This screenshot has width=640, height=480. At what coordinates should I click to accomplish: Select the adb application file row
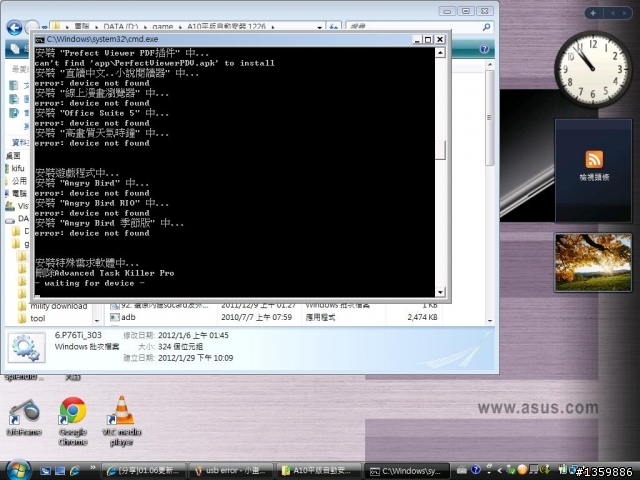[276, 317]
